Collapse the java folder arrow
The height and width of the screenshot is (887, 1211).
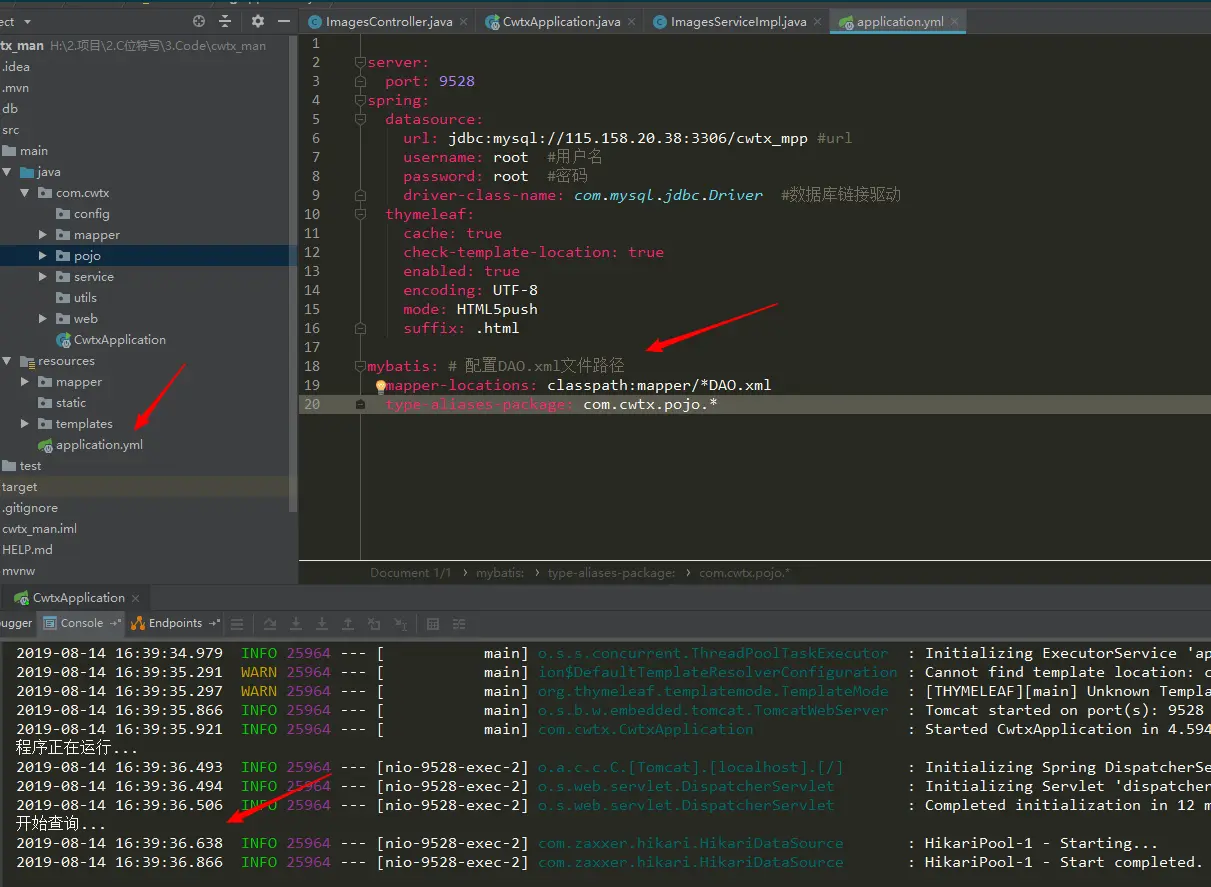7,172
